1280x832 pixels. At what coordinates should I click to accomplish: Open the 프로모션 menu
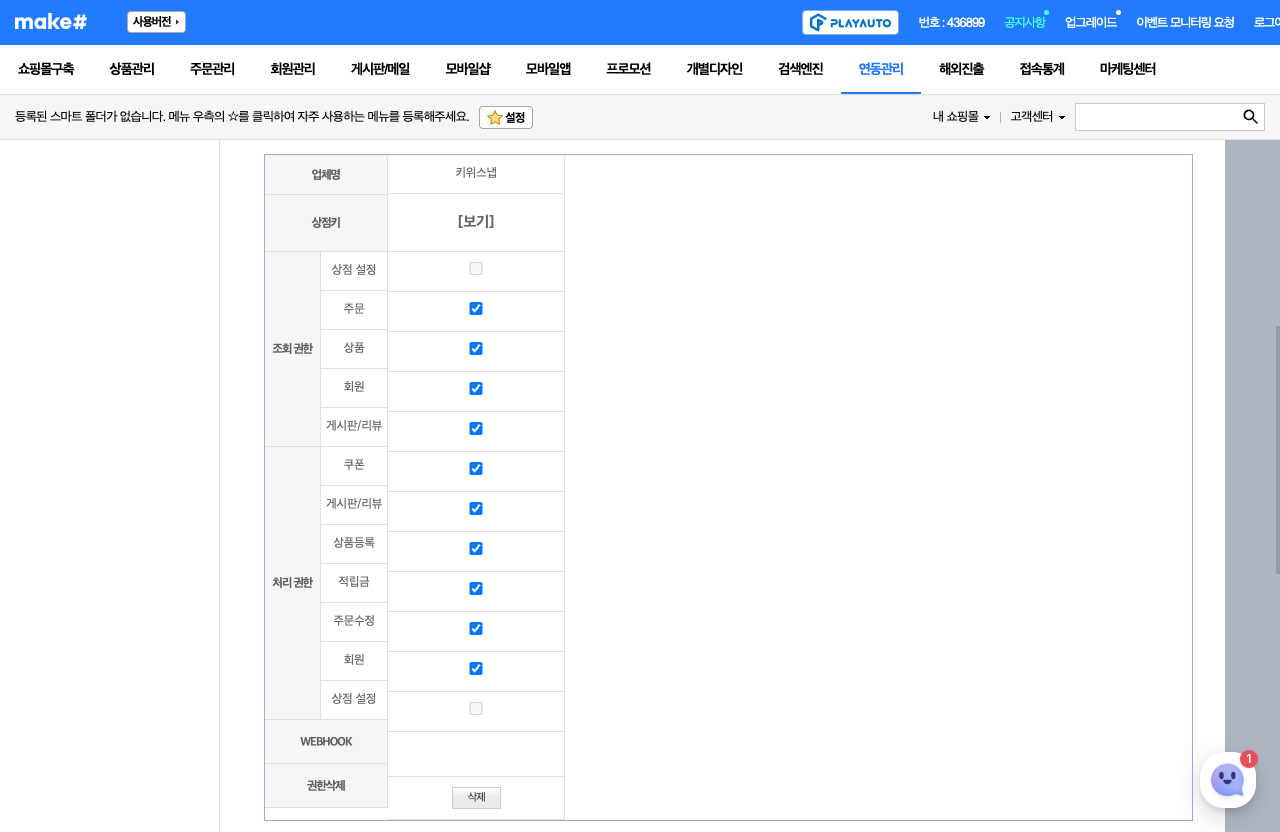pos(628,69)
